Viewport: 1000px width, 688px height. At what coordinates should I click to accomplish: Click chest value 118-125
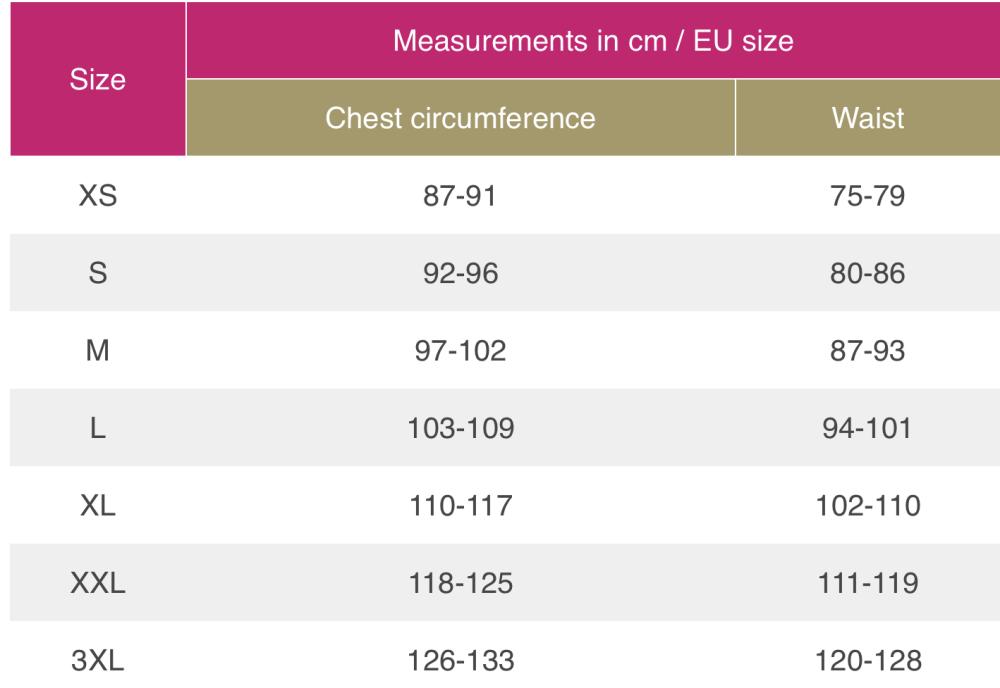point(461,584)
